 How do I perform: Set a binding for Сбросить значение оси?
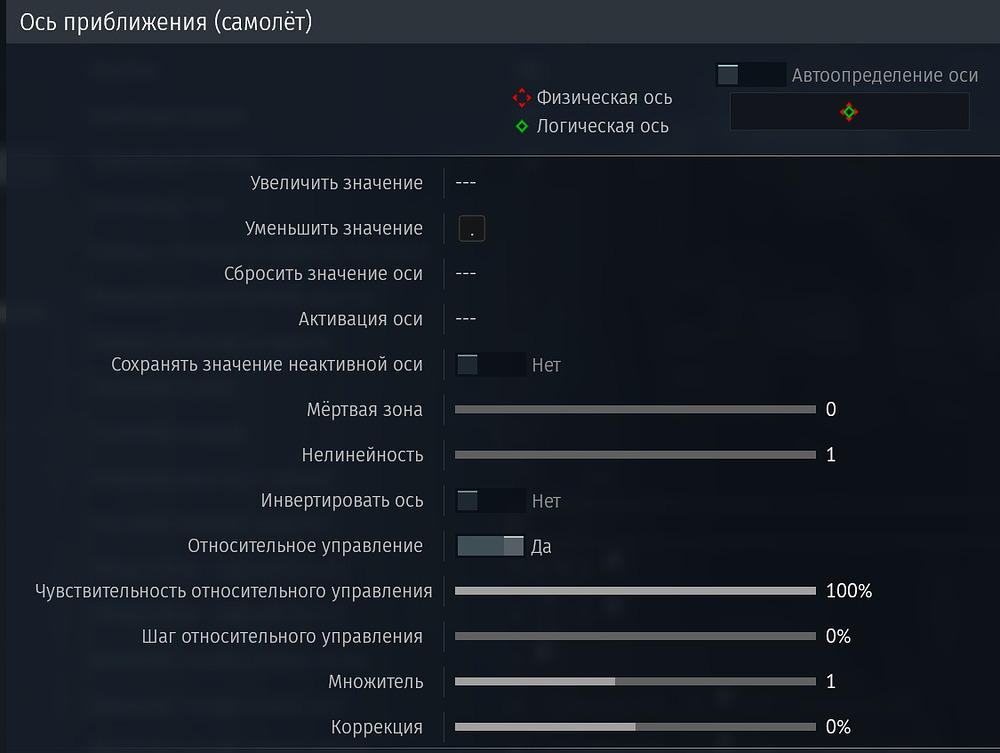466,274
